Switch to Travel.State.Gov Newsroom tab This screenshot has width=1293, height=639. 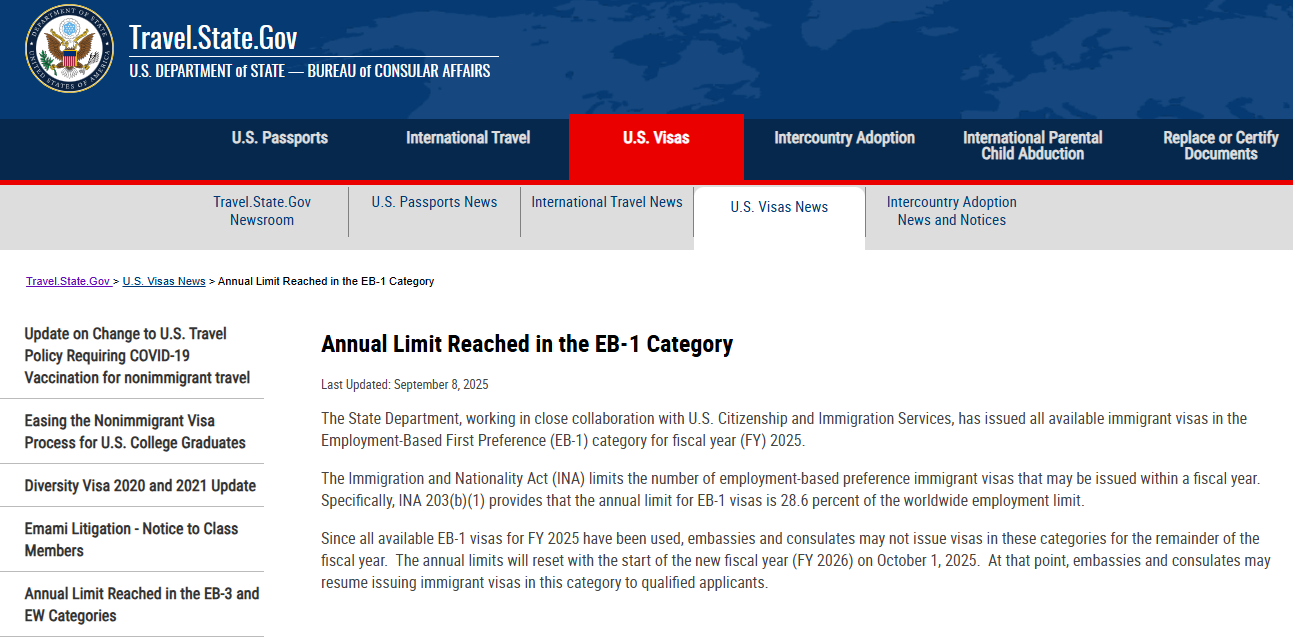(x=262, y=211)
